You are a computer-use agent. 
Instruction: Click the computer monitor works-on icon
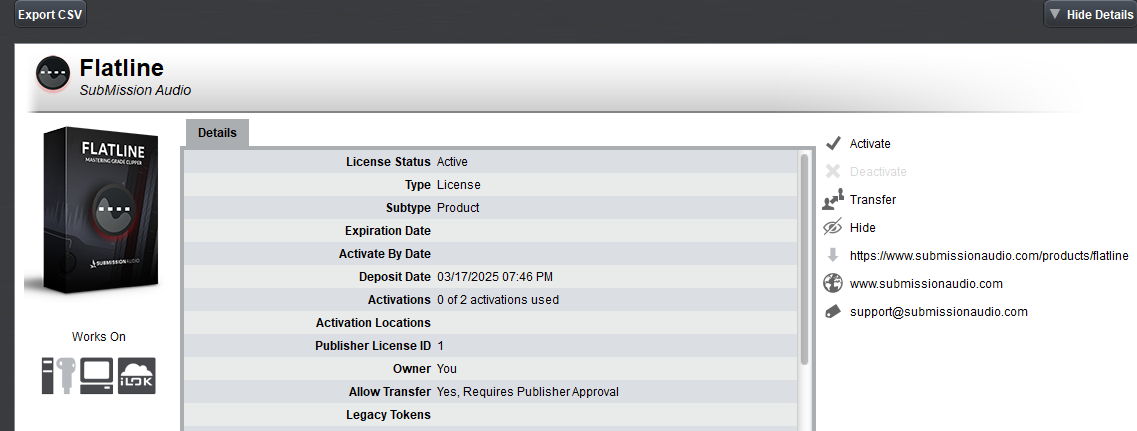click(98, 374)
